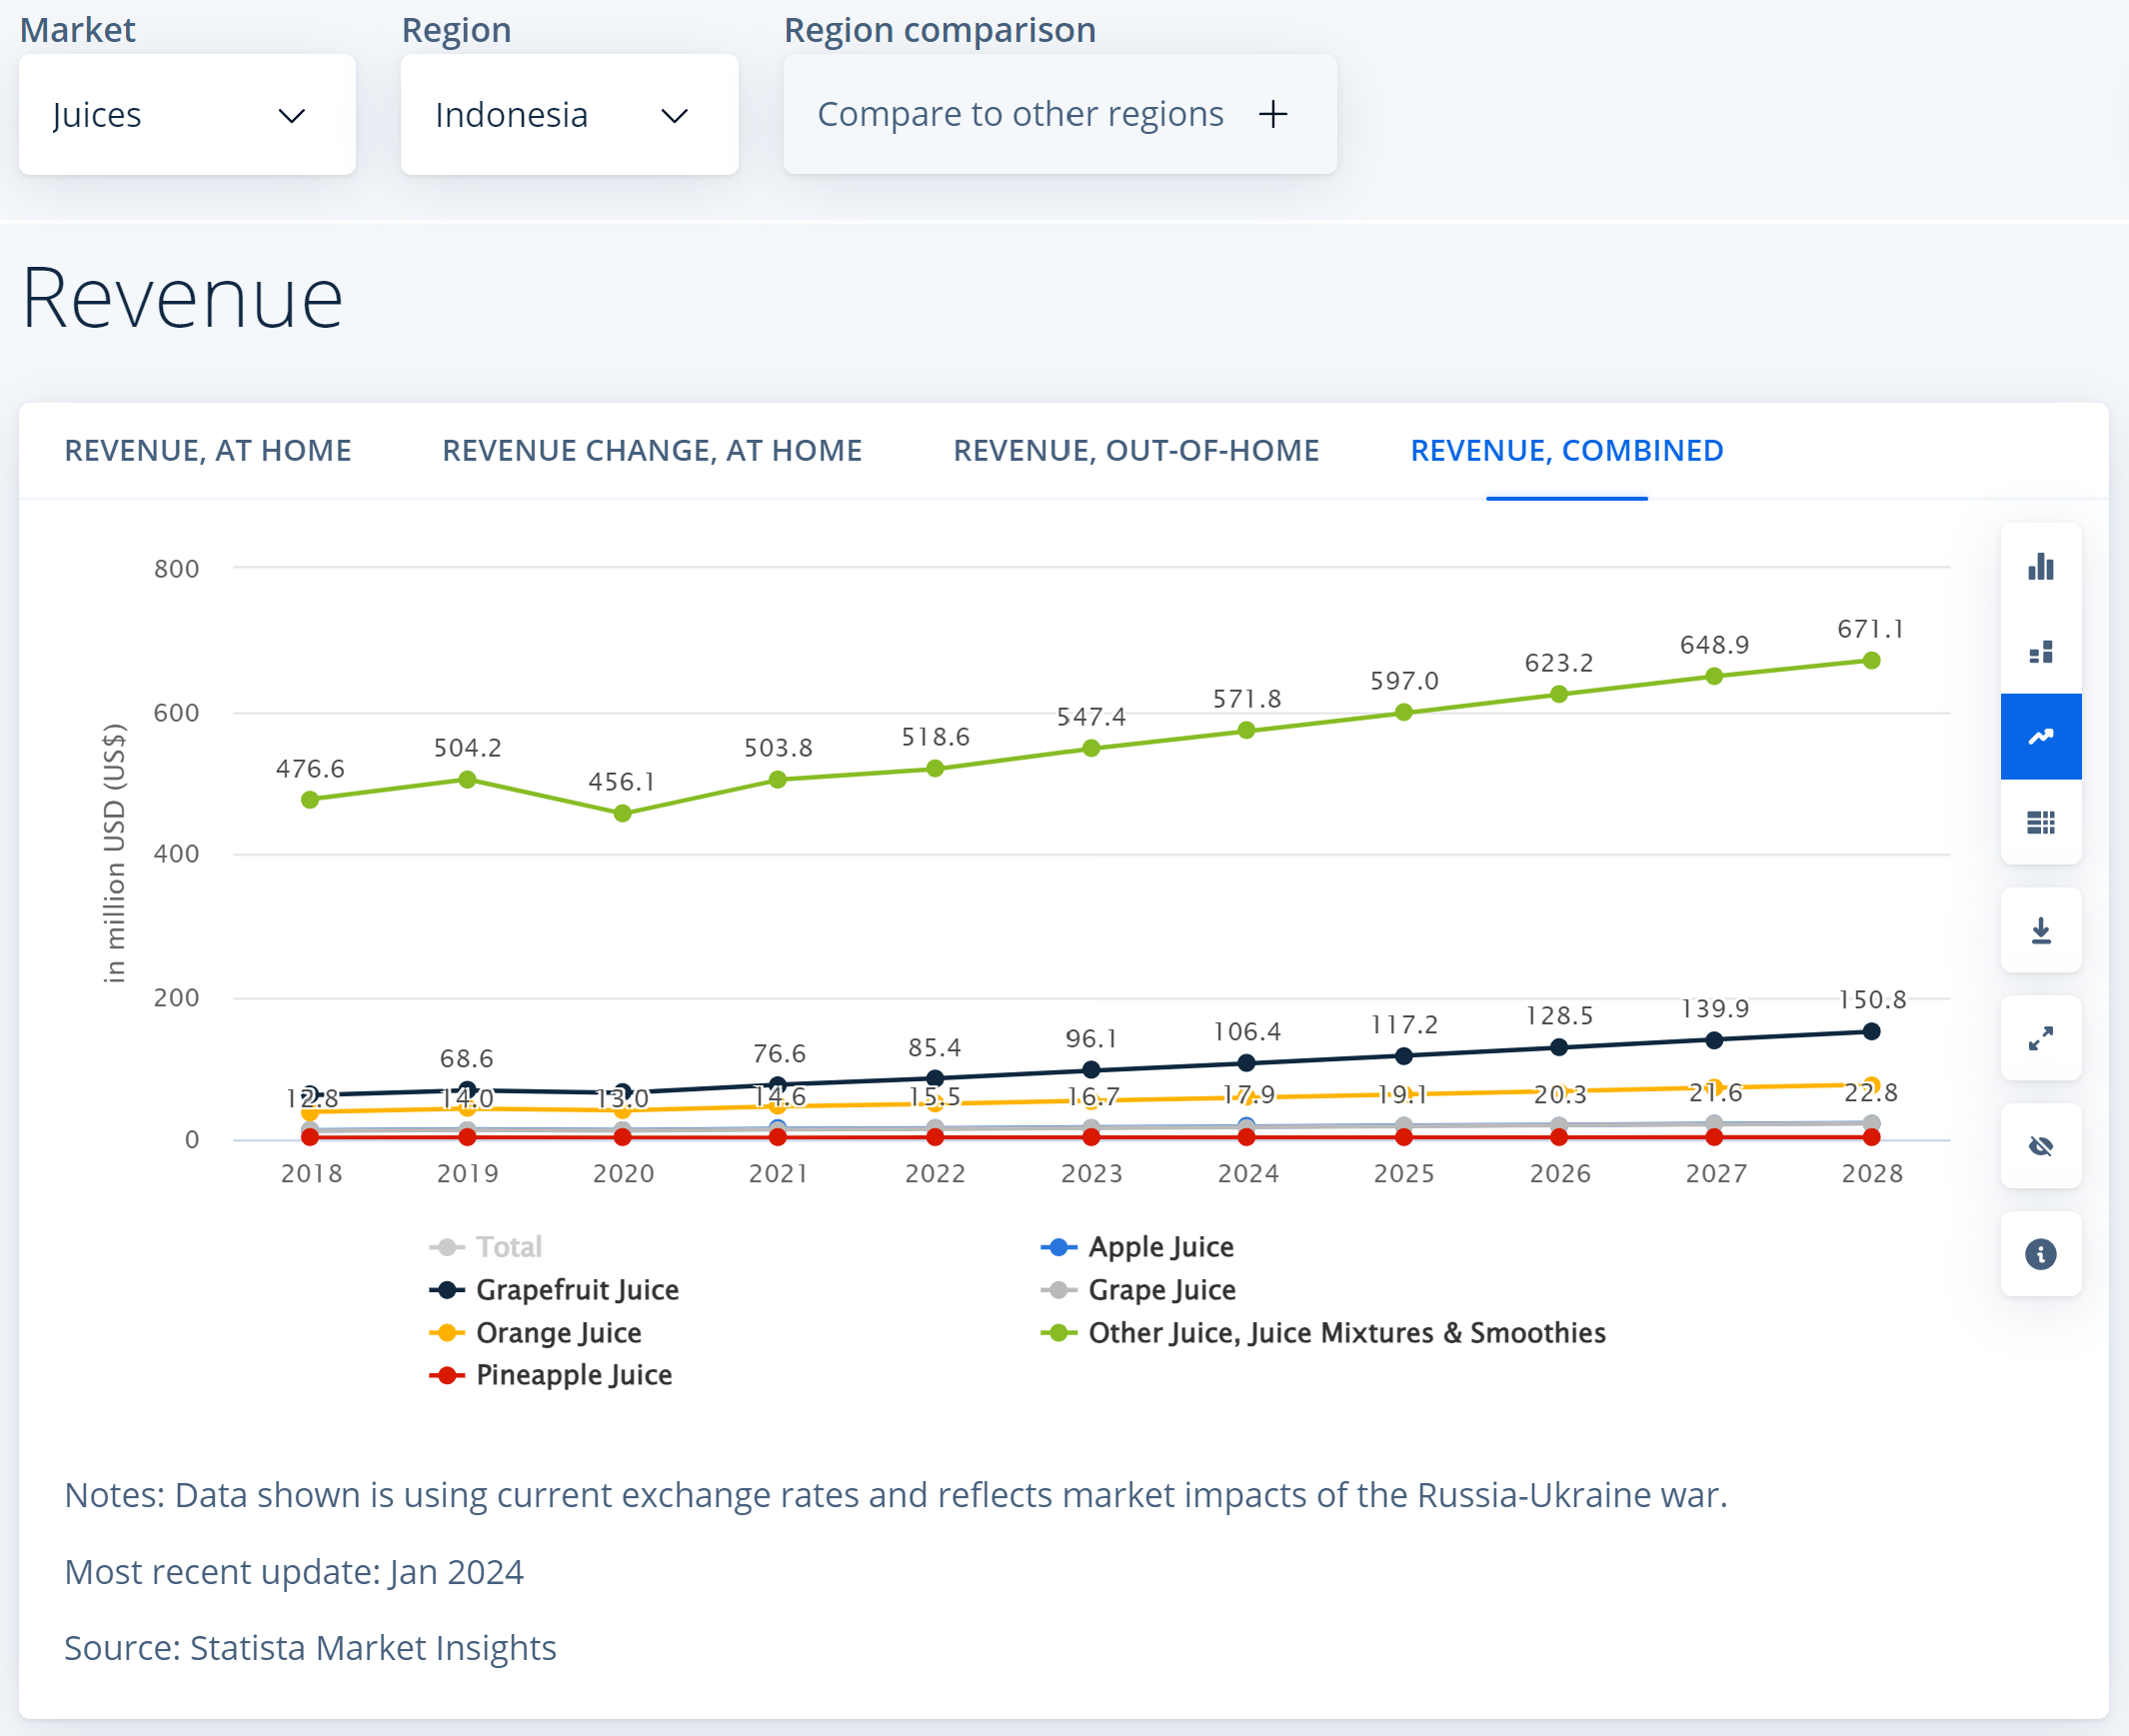
Task: Click the hide data labels eye icon
Action: click(x=2040, y=1146)
